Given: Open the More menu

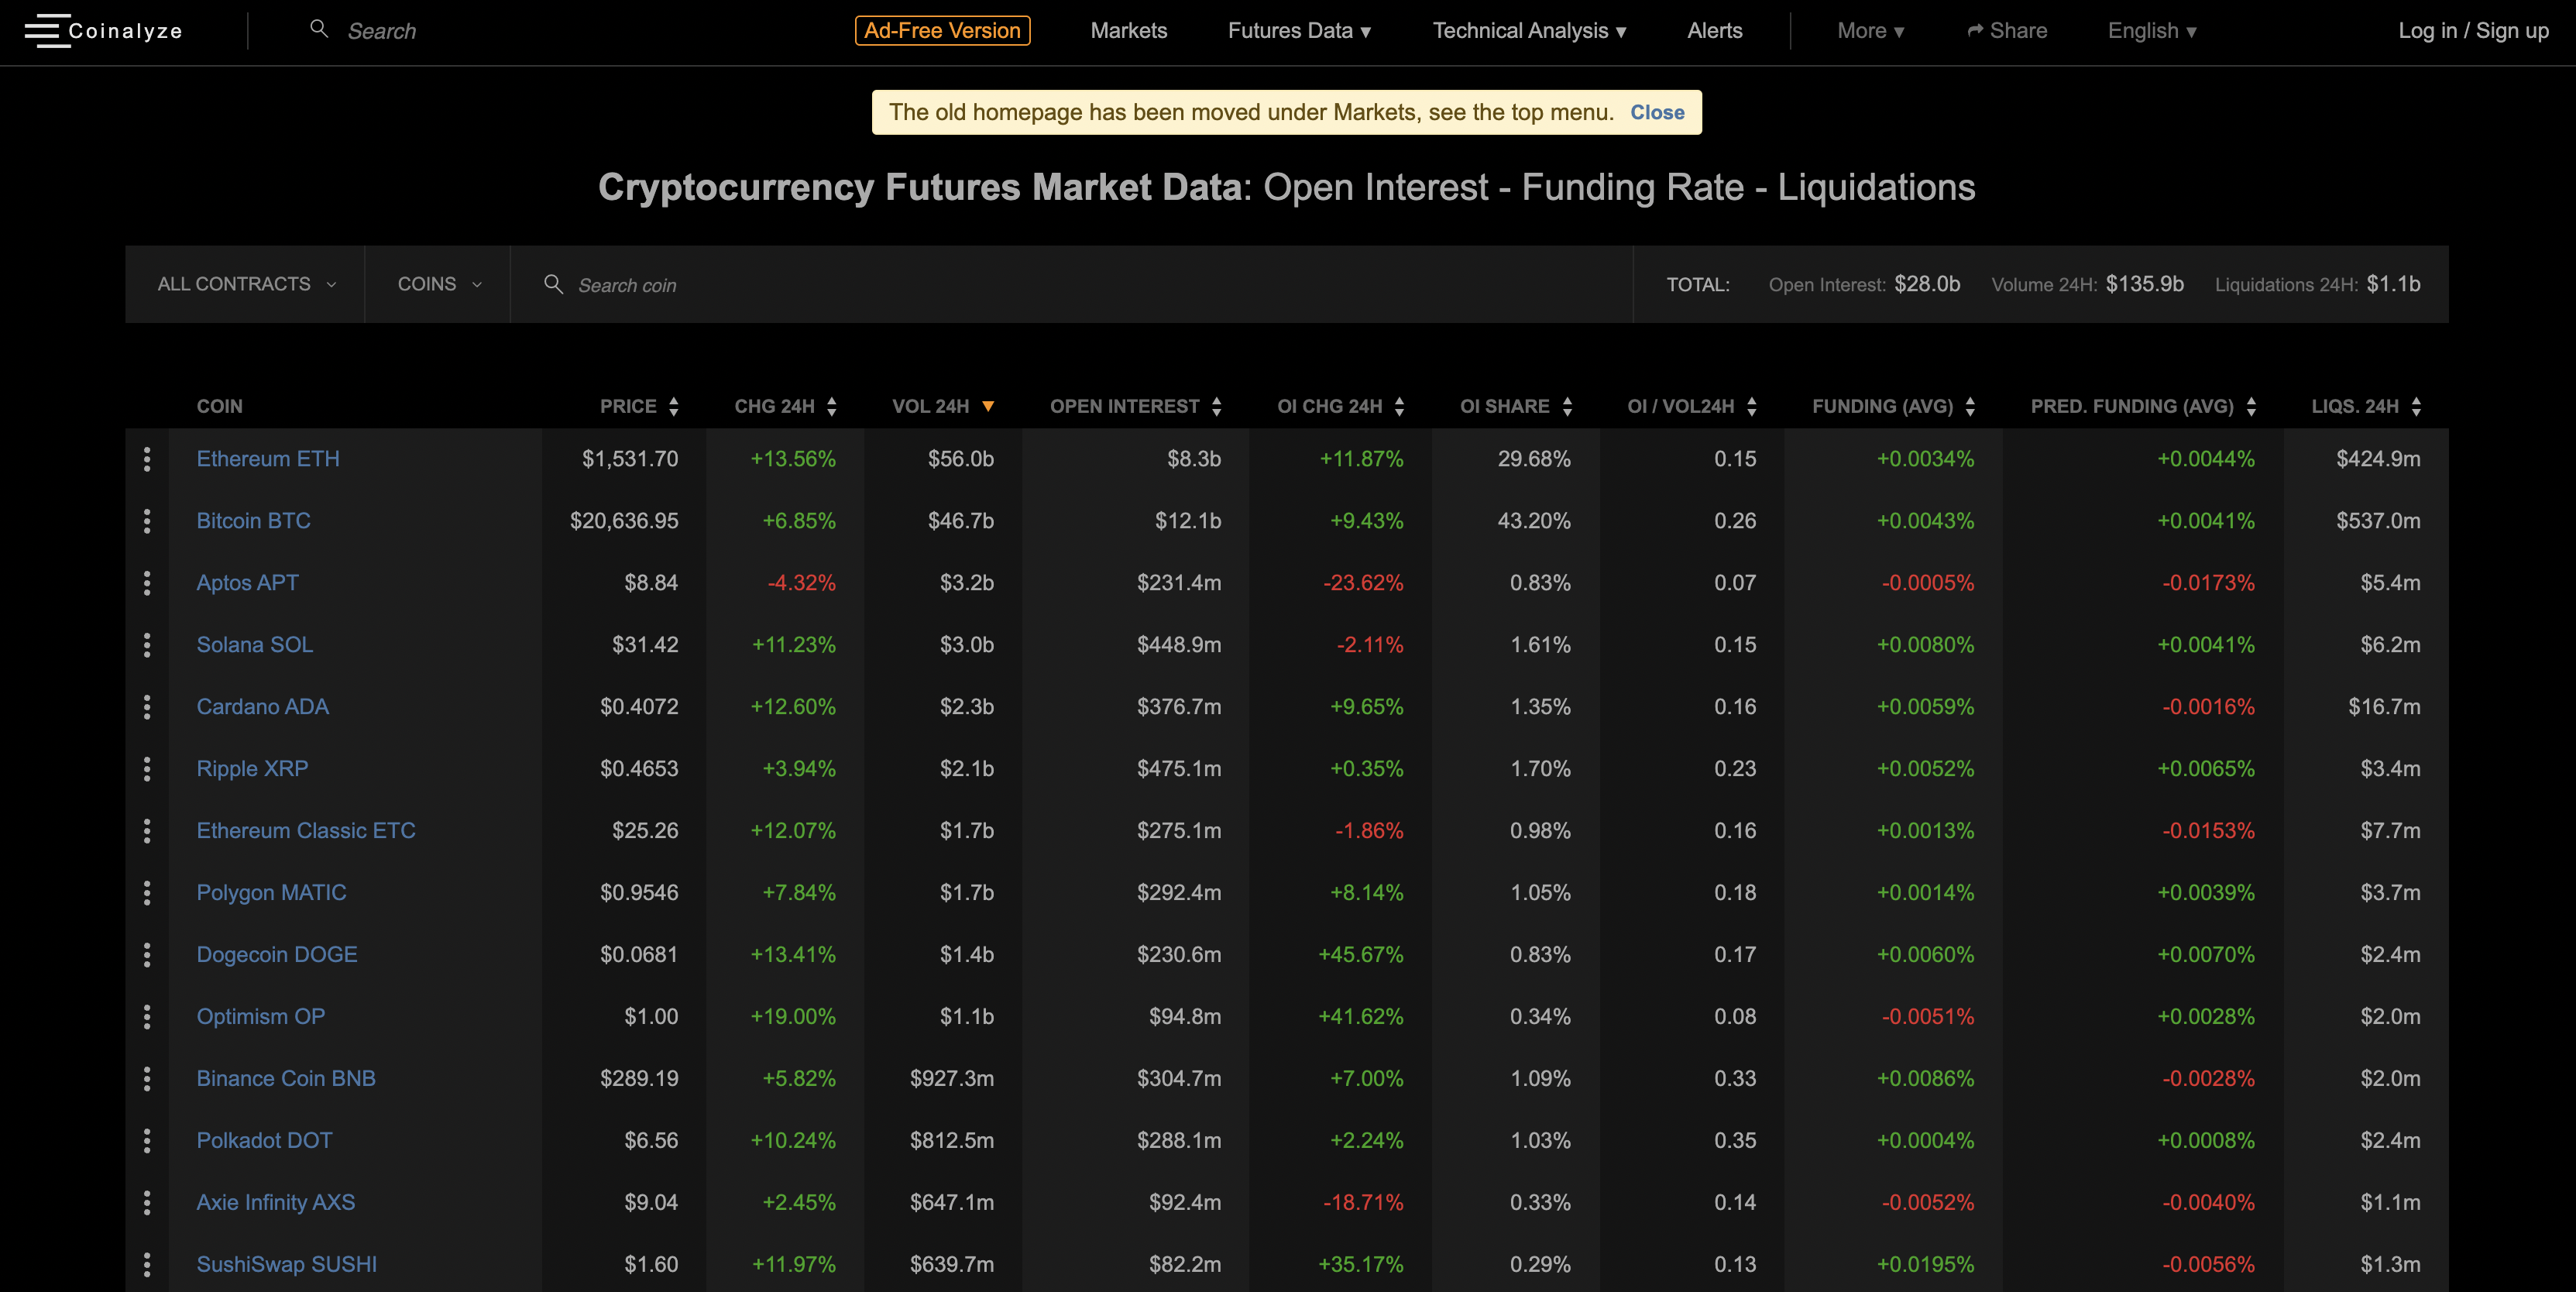Looking at the screenshot, I should 1870,31.
